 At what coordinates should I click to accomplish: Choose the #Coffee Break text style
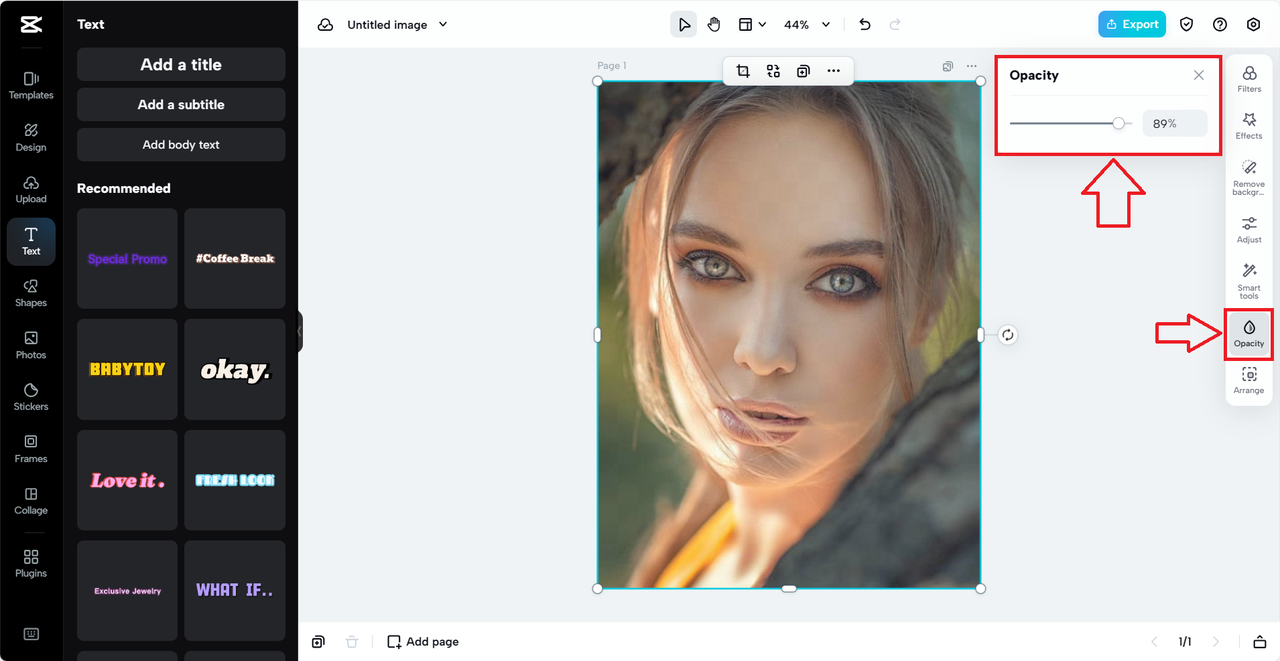click(x=235, y=258)
